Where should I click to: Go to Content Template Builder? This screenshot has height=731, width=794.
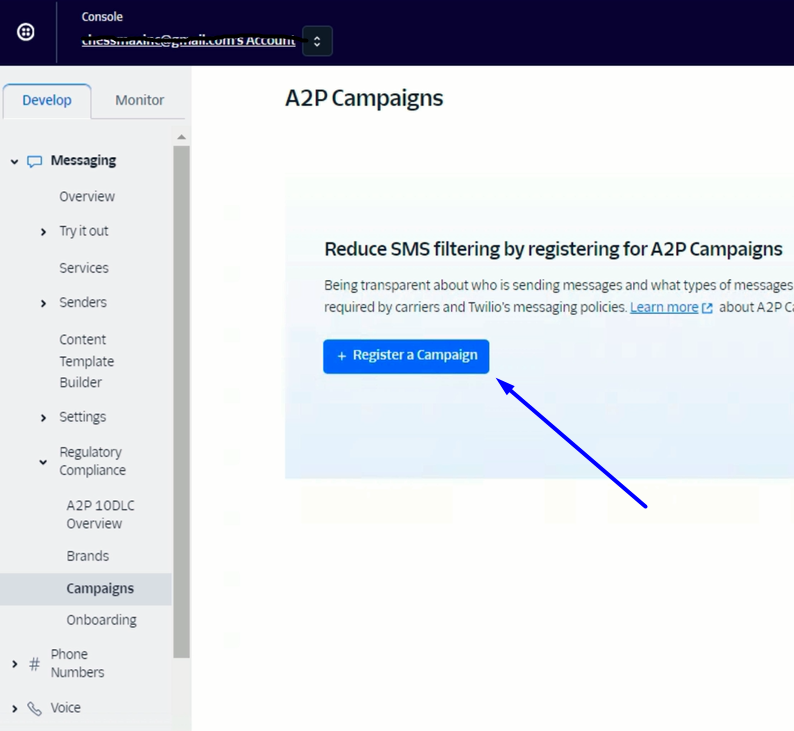click(x=86, y=361)
